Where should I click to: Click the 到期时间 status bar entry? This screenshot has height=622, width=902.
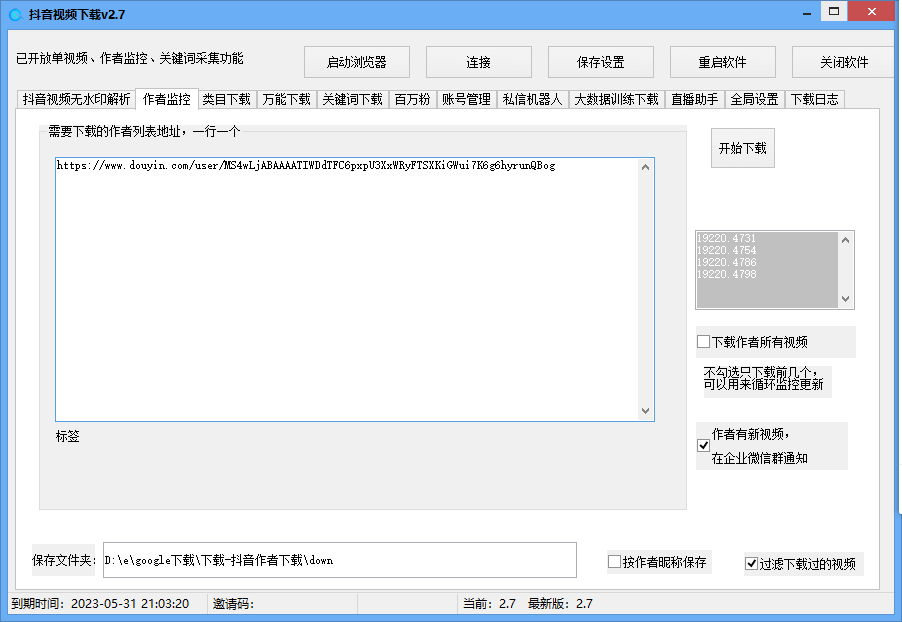point(100,604)
